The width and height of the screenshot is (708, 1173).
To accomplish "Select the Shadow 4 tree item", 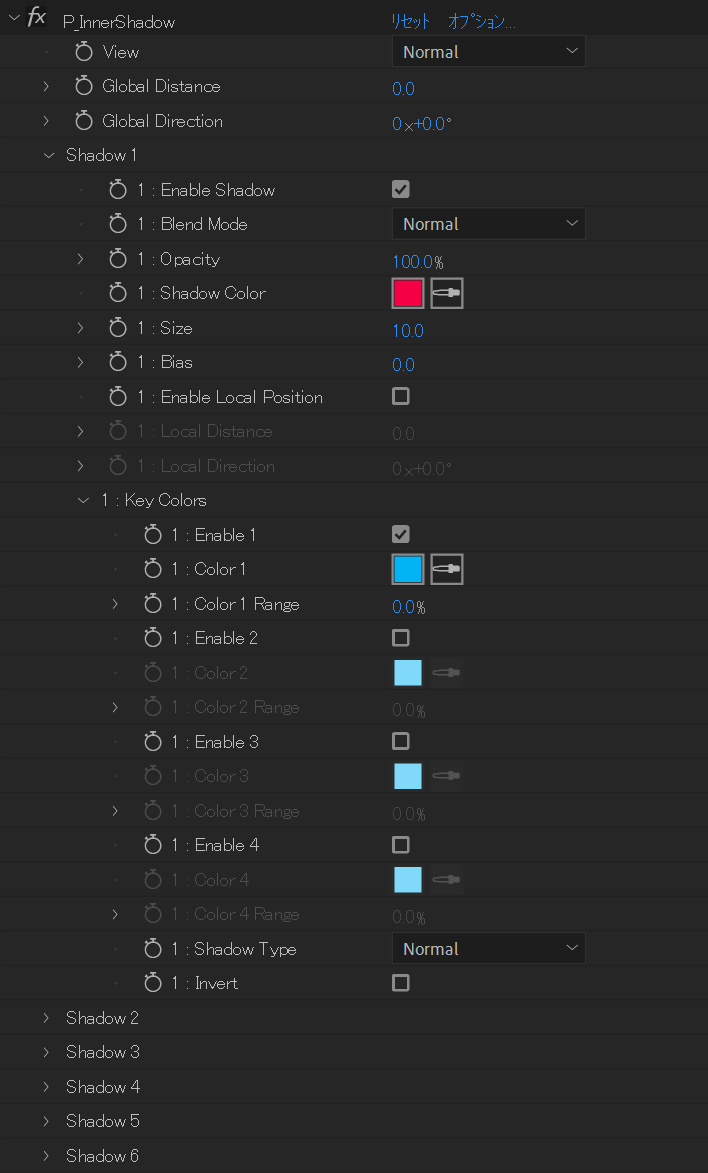I will click(103, 1086).
